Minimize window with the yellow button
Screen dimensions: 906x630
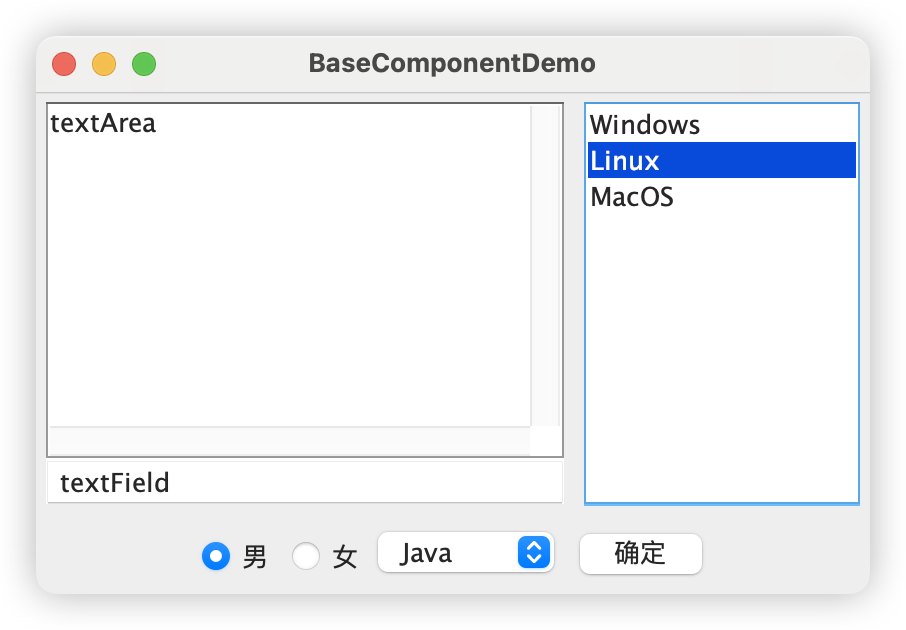coord(104,64)
